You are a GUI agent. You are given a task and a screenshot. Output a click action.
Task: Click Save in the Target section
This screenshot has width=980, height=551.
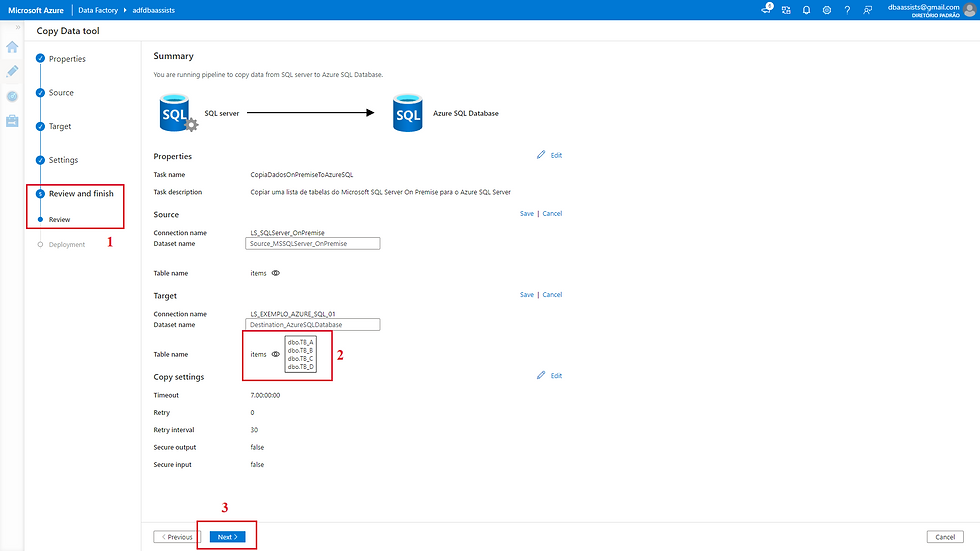click(x=527, y=295)
